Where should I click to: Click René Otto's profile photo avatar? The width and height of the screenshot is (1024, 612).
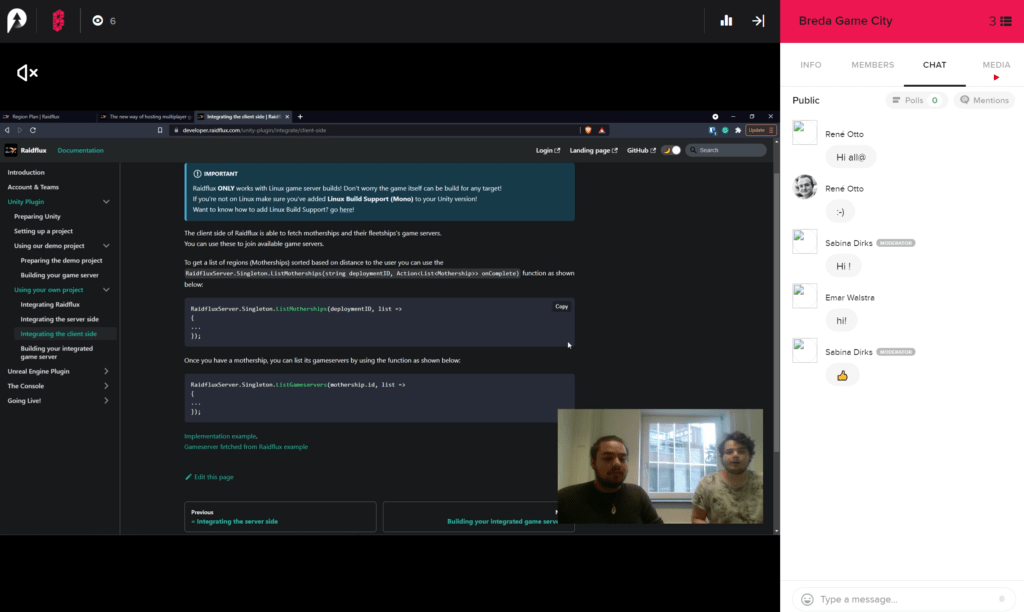[805, 187]
